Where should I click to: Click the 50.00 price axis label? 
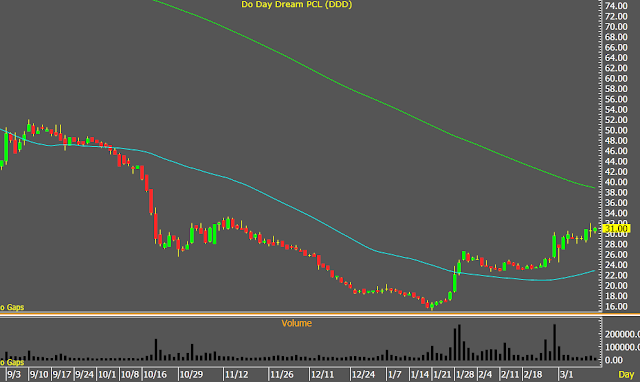tap(616, 130)
